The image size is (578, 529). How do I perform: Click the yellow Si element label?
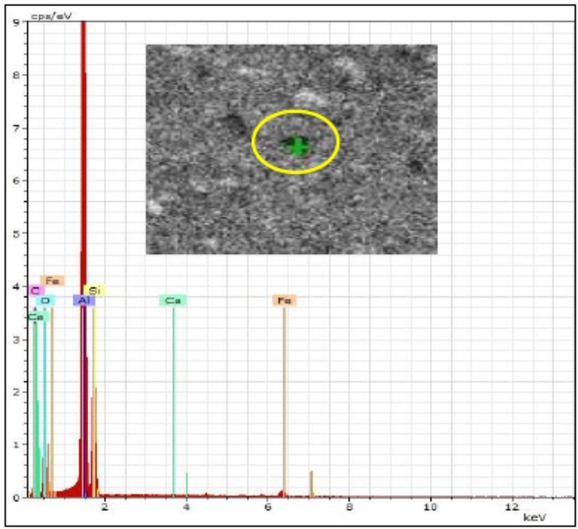pos(95,290)
